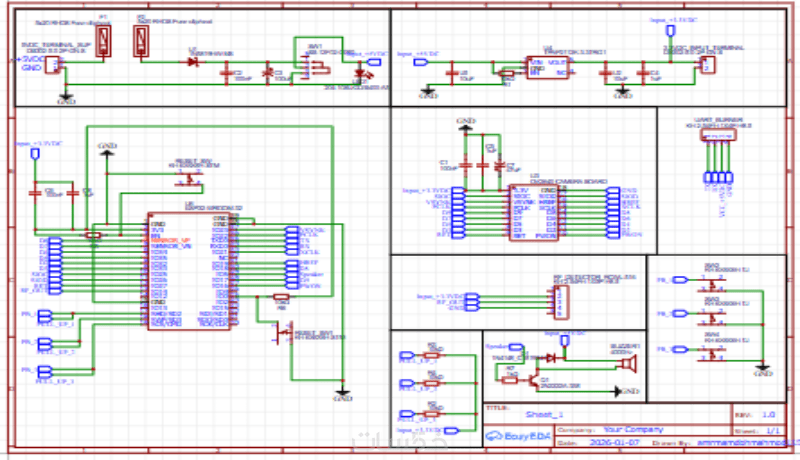
Task: Select the F2 fuse symbol
Action: point(141,41)
